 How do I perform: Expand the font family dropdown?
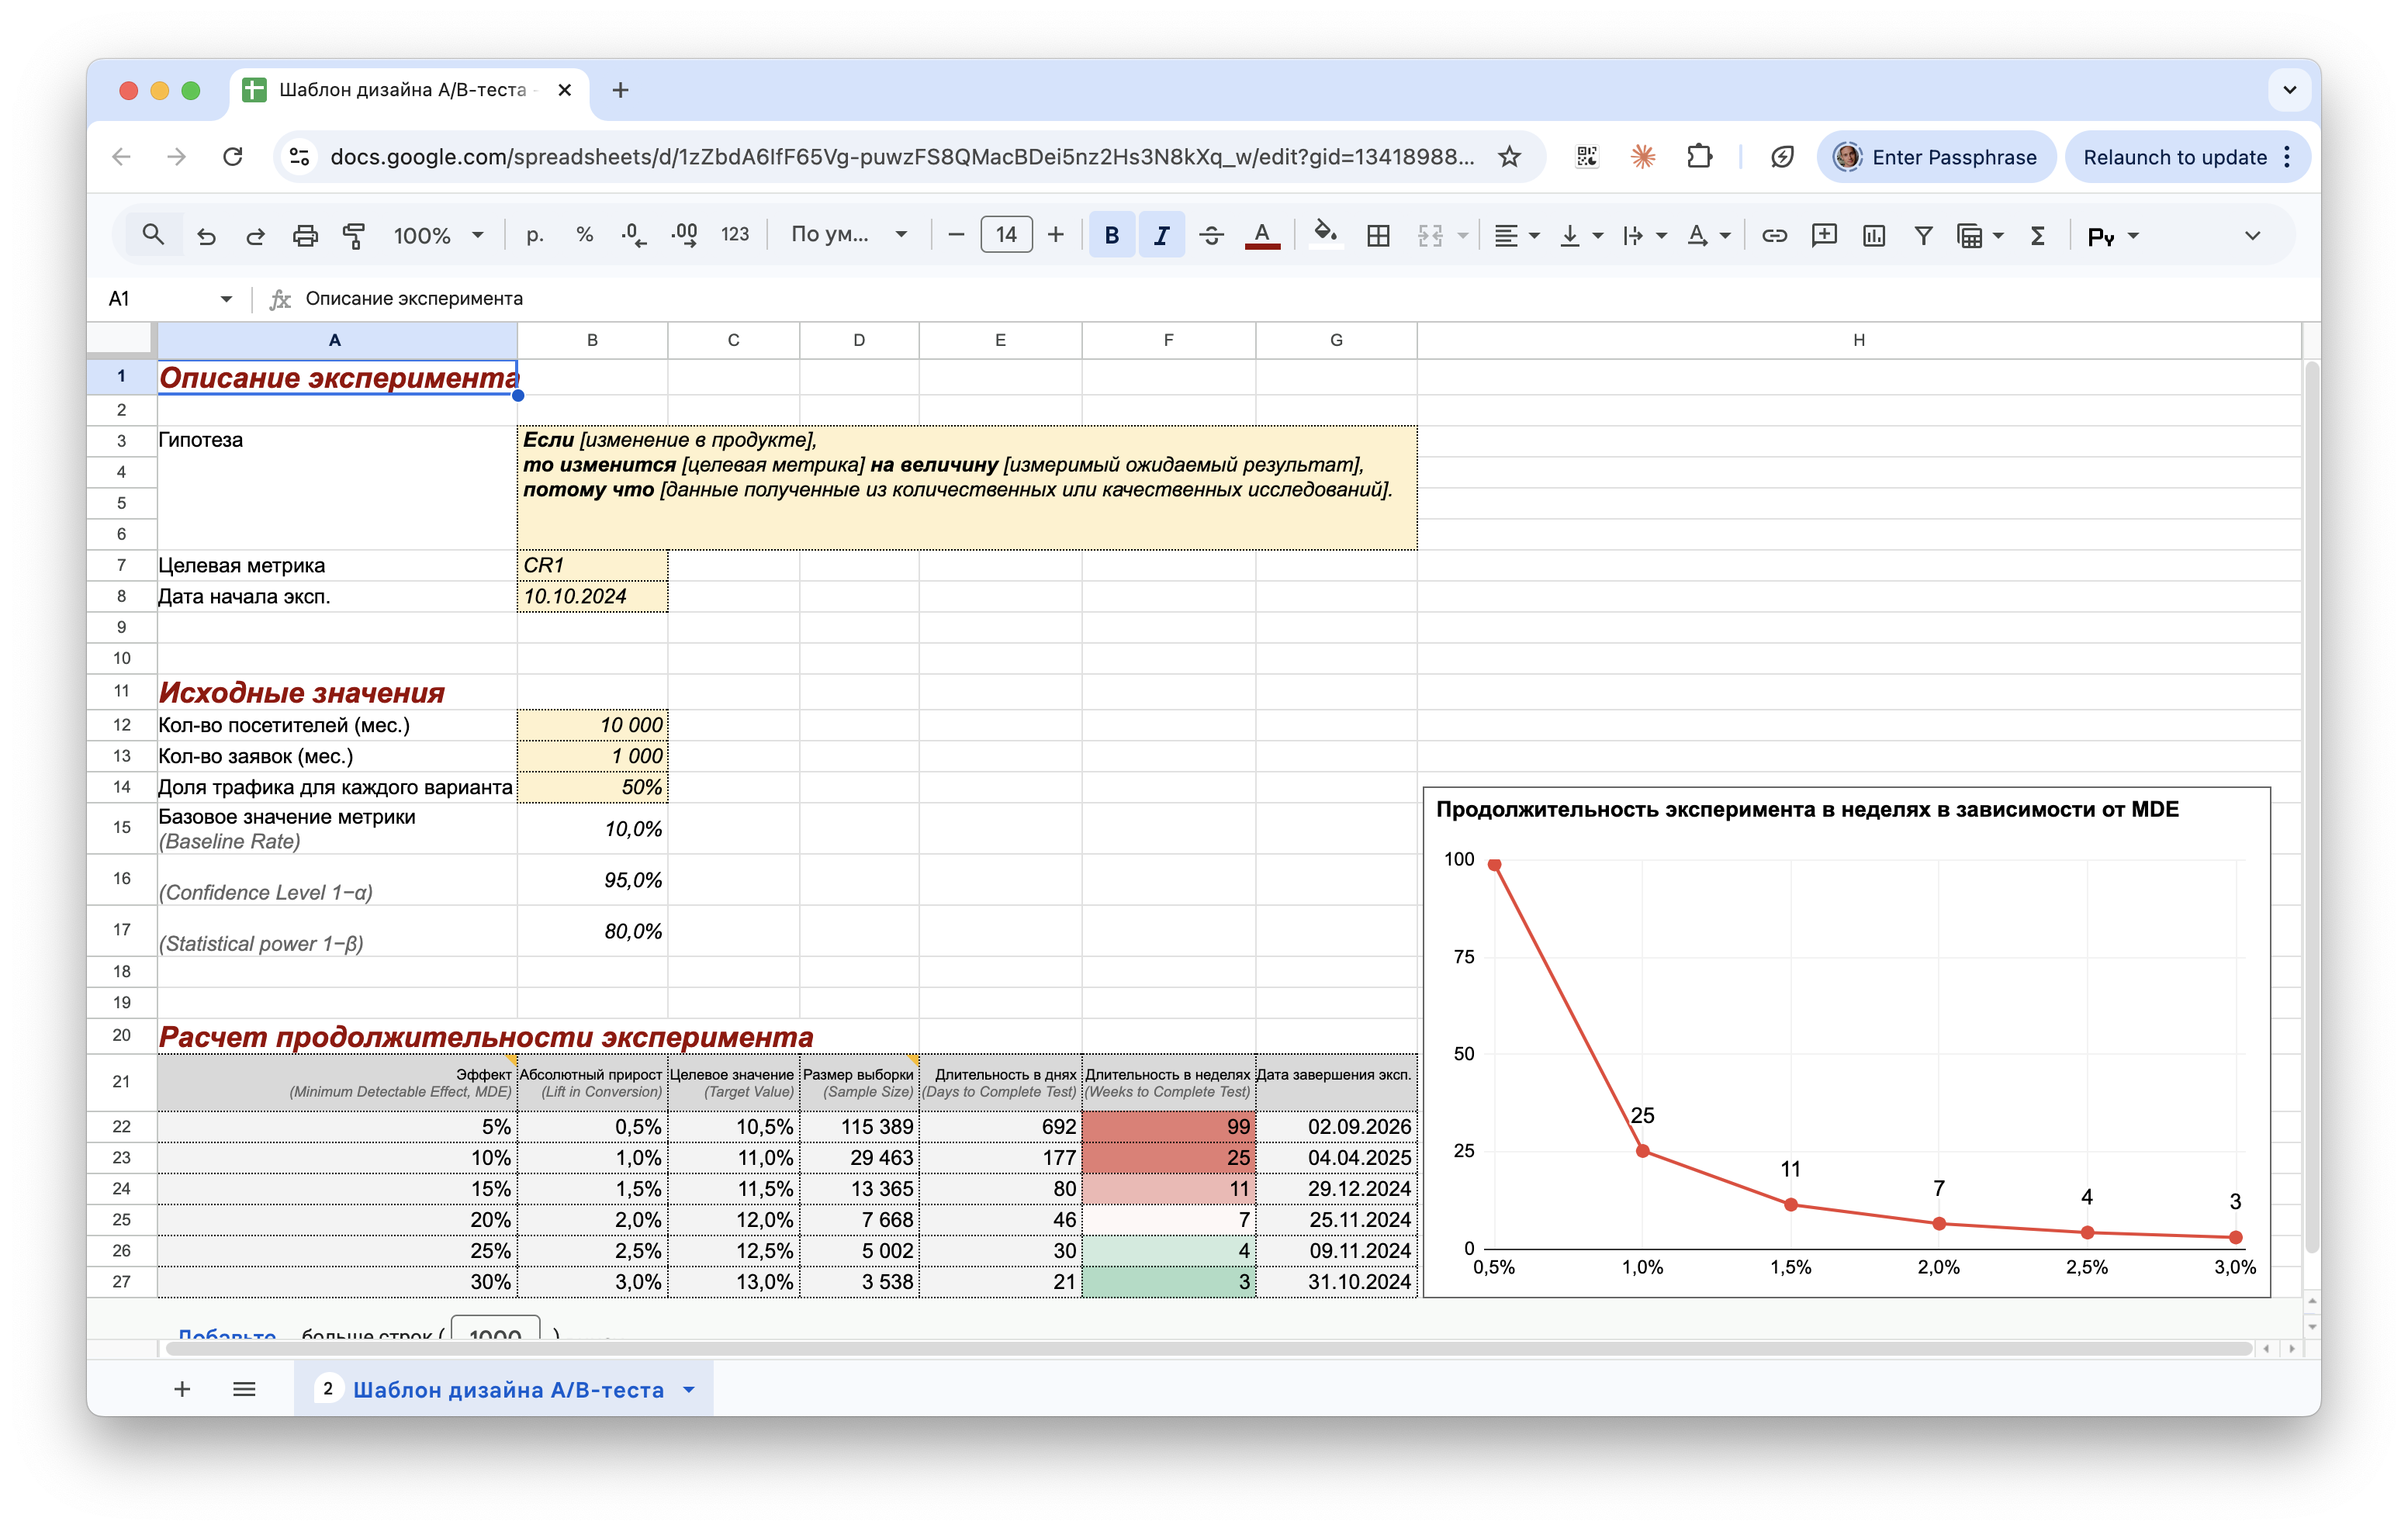click(848, 236)
